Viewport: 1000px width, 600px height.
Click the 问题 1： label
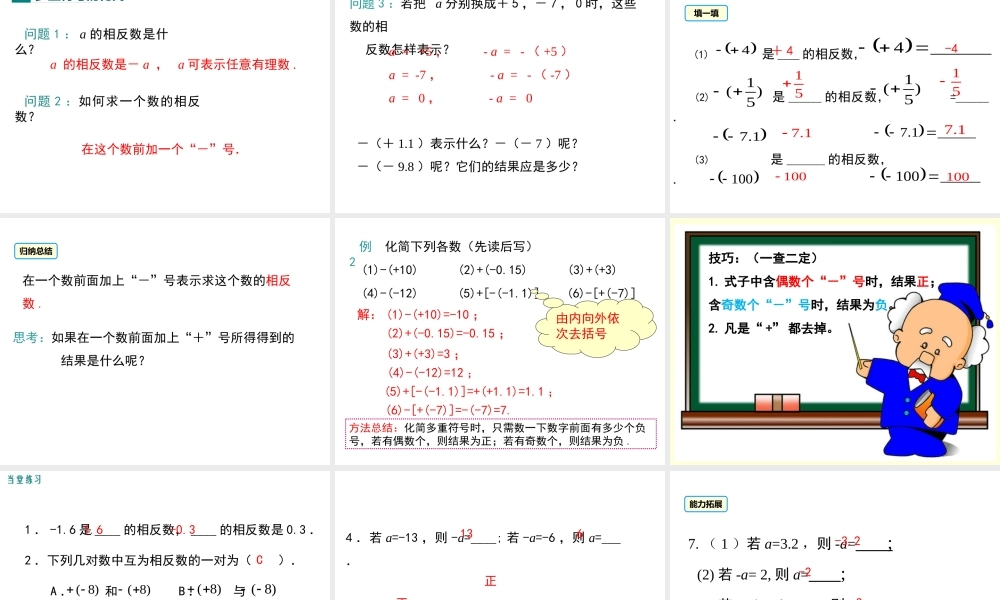(x=47, y=34)
